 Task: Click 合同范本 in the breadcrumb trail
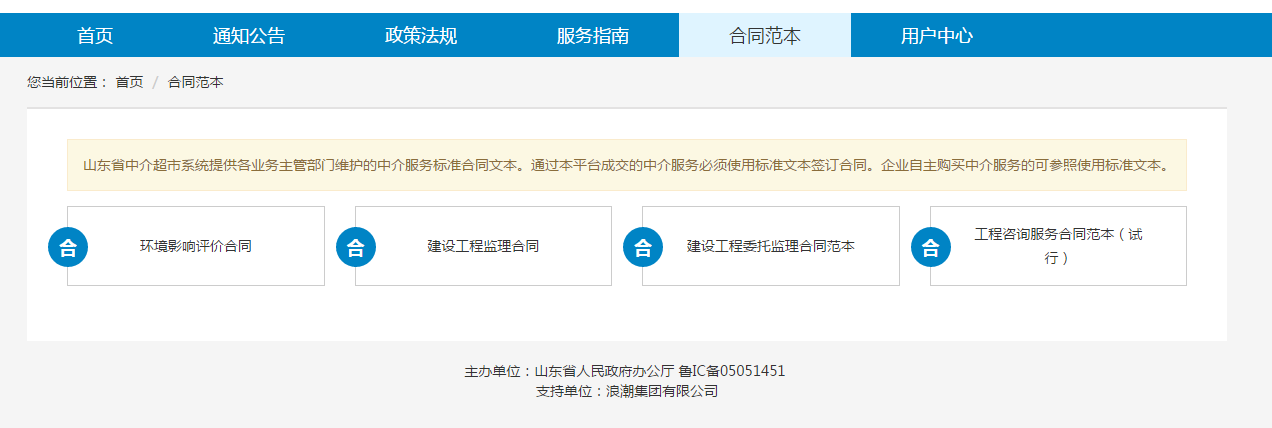pyautogui.click(x=196, y=82)
